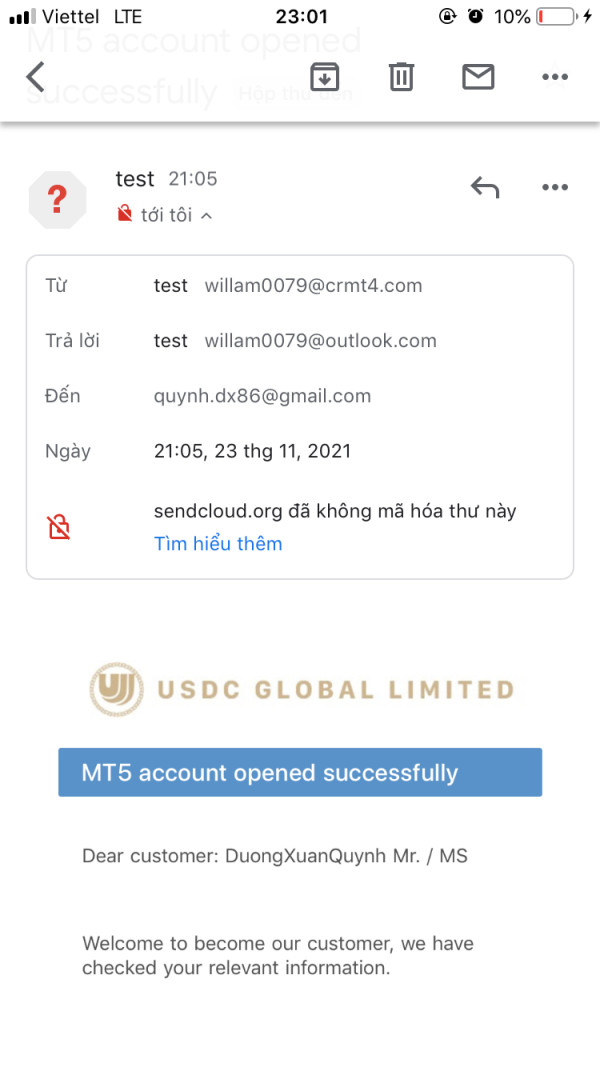
Task: Tap sender address willam0079@crmt4.com
Action: (x=313, y=286)
